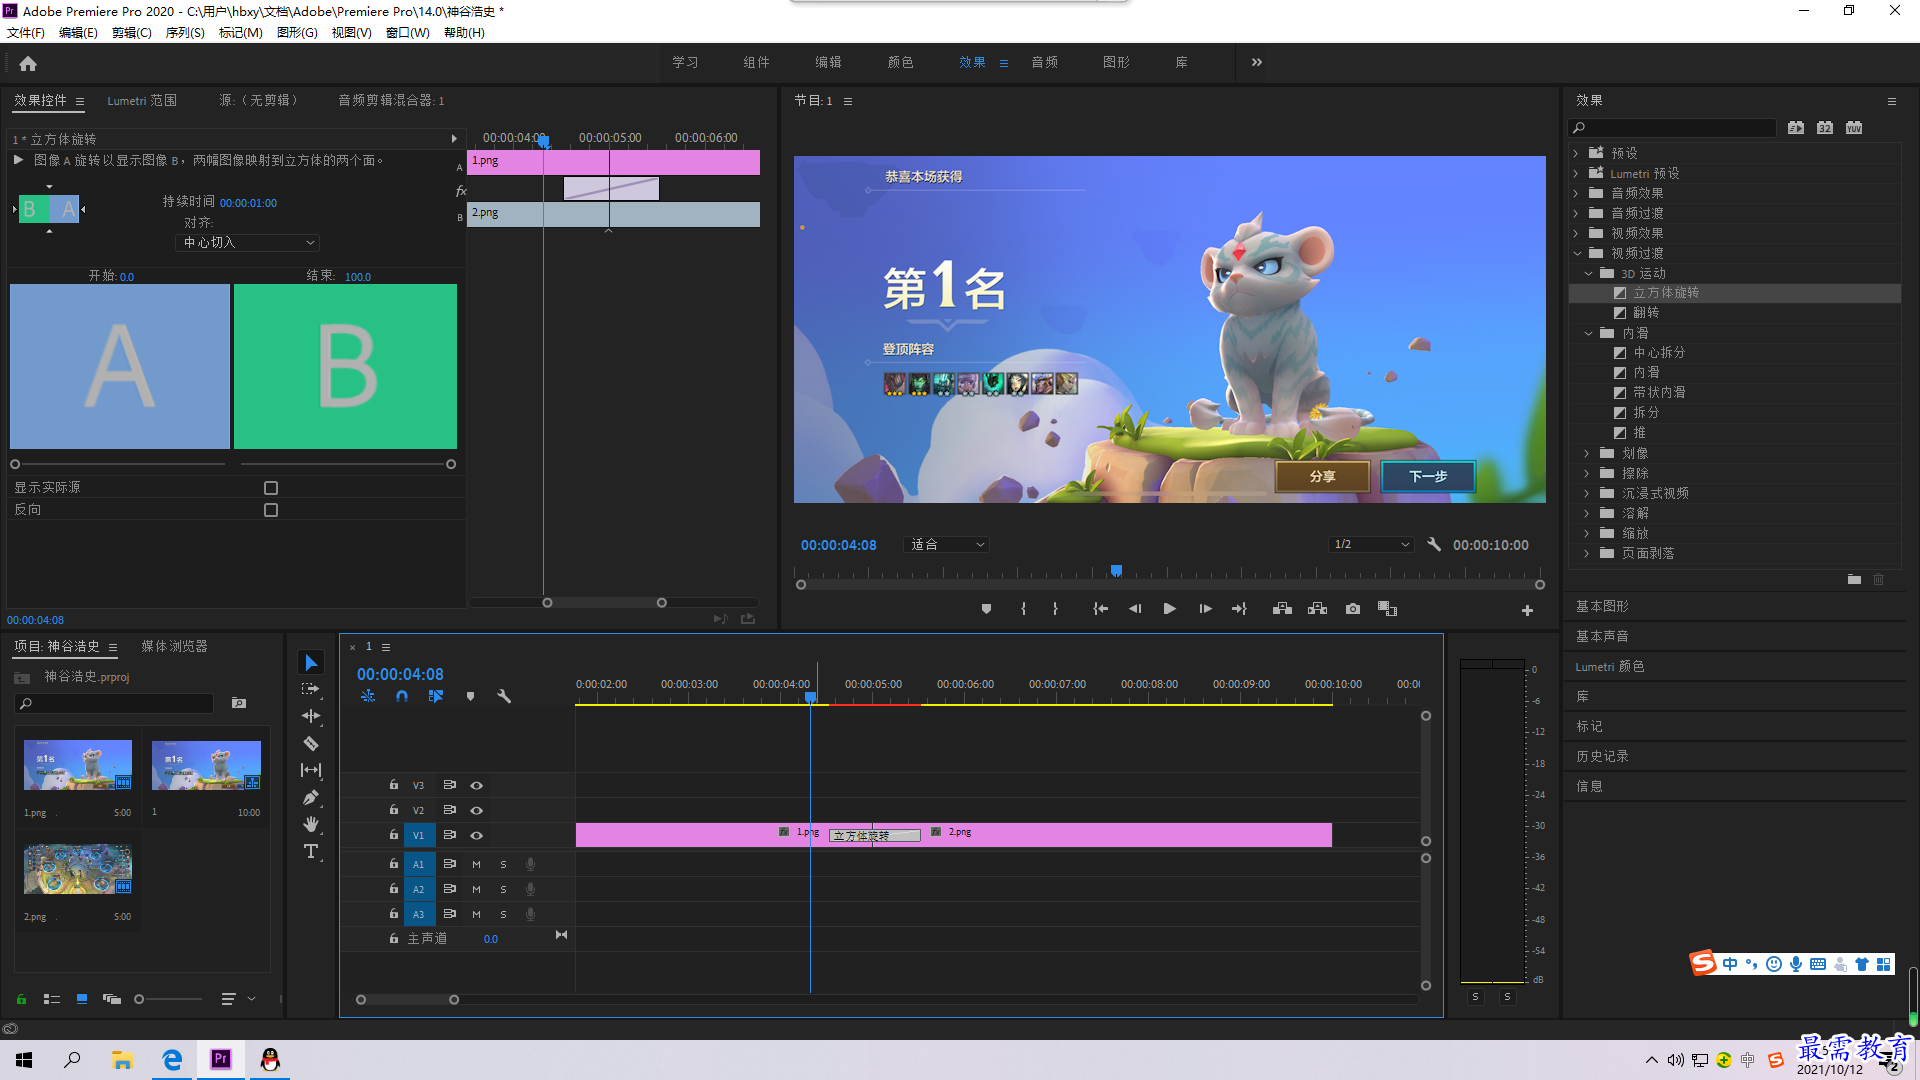Screen dimensions: 1920x1080
Task: Create new custom bin in Effects panel
Action: coord(1854,579)
